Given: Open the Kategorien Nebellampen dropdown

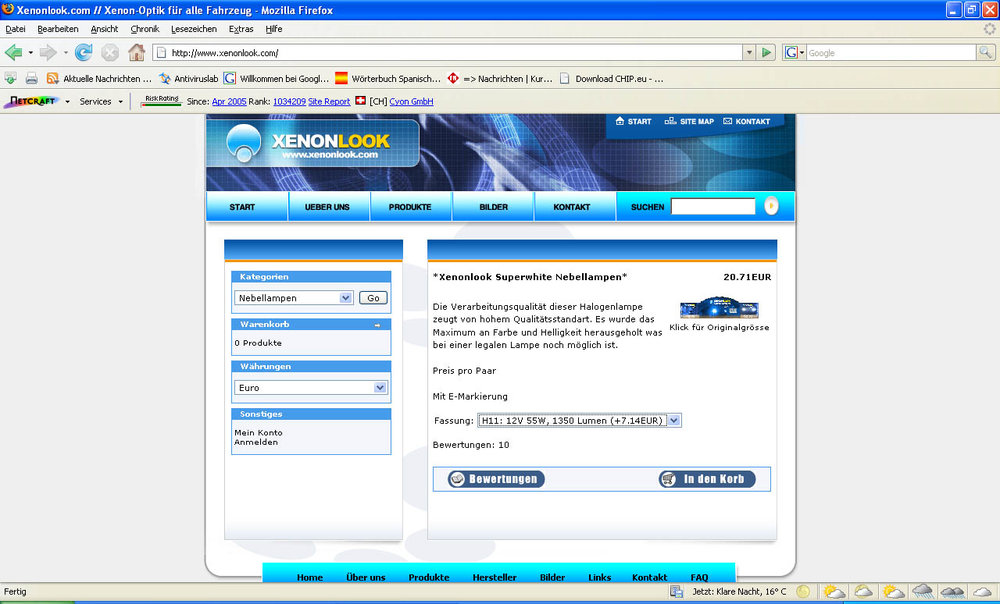Looking at the screenshot, I should [x=346, y=298].
